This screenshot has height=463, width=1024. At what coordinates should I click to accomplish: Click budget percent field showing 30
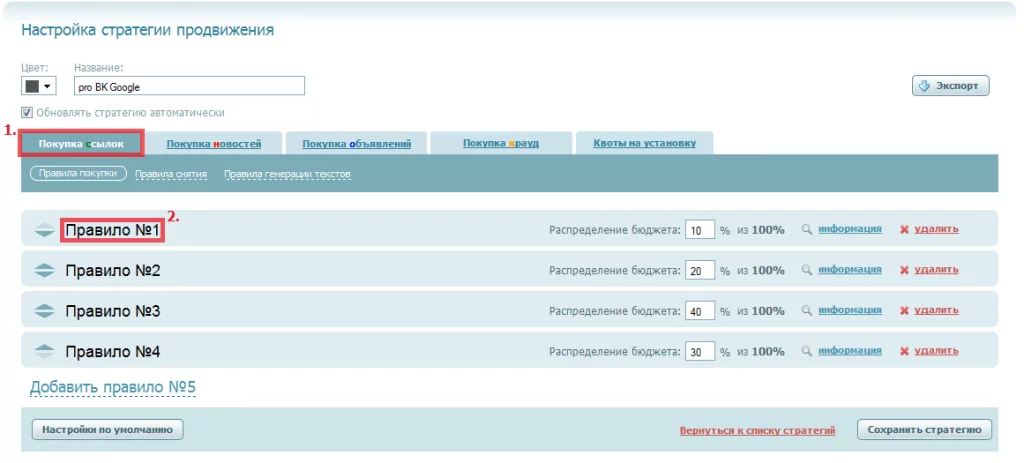[x=700, y=351]
